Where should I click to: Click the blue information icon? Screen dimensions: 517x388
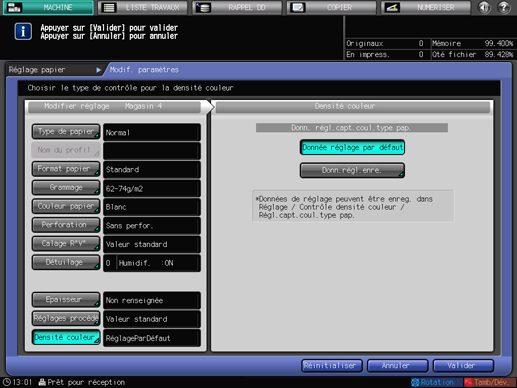pos(23,31)
